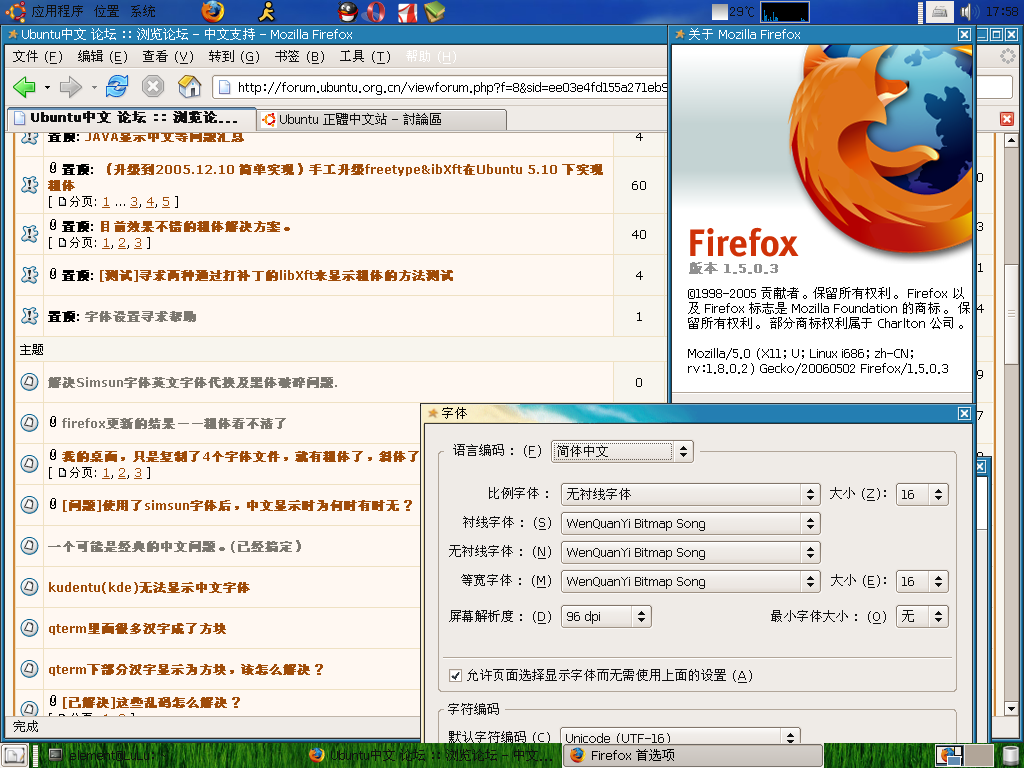The width and height of the screenshot is (1024, 768).
Task: Open the volume speaker icon in the panel
Action: click(x=969, y=11)
